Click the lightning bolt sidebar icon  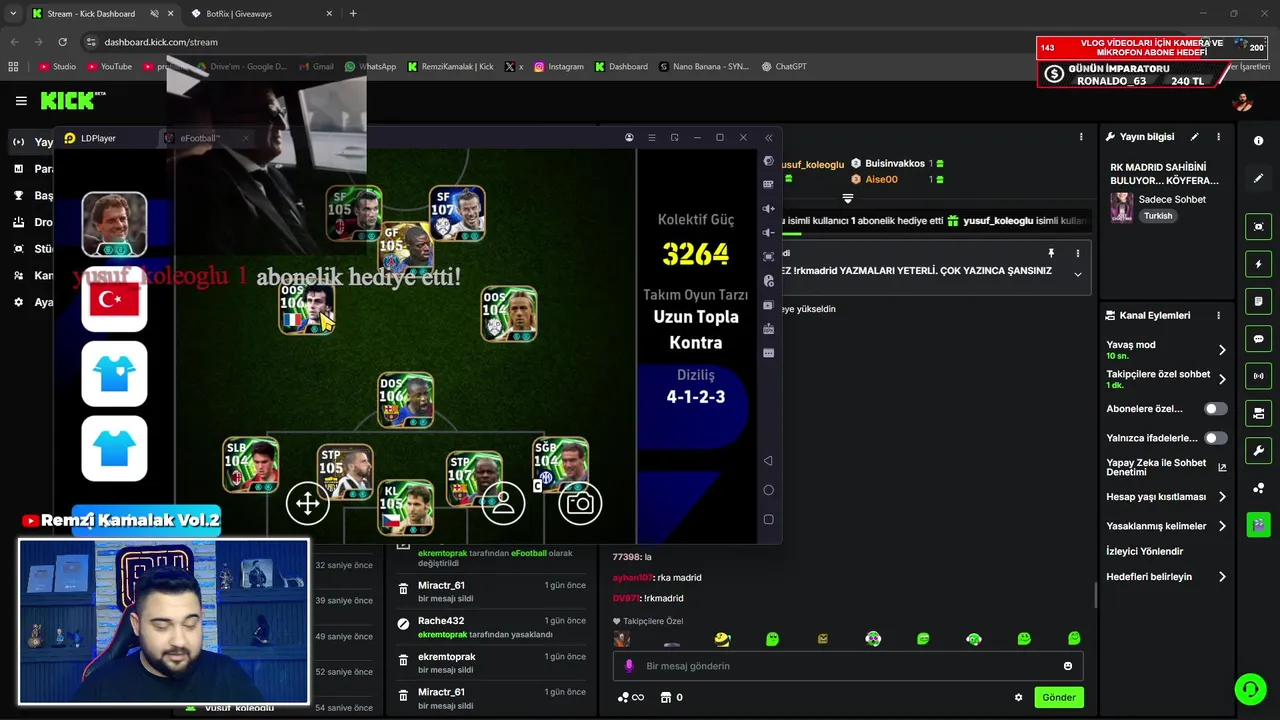click(x=1258, y=264)
